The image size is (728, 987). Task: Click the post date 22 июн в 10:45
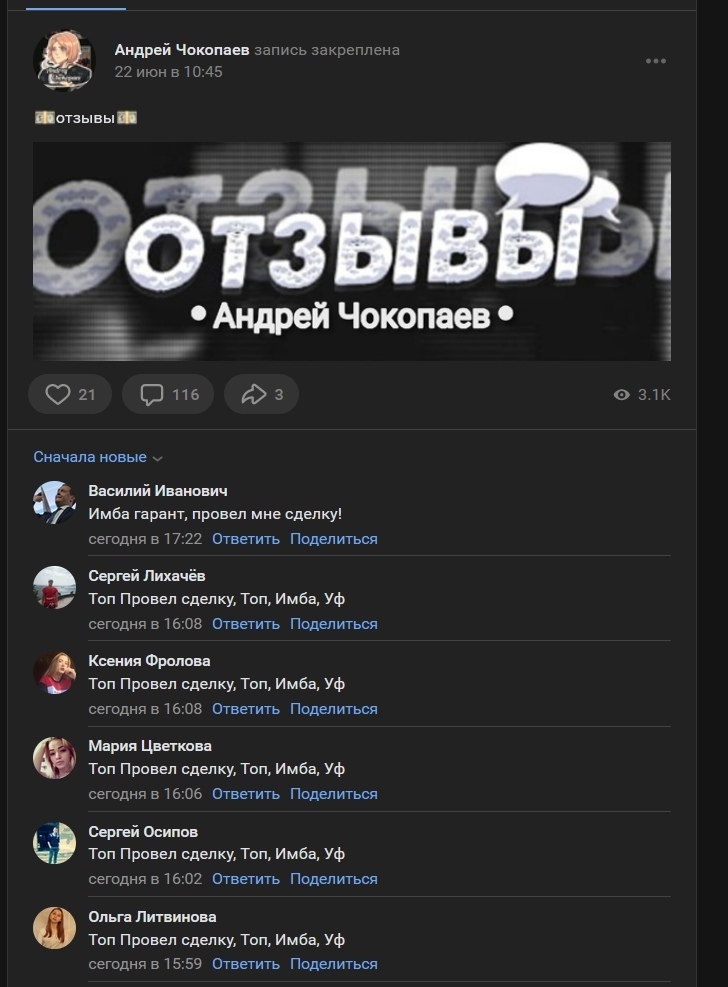pos(168,72)
